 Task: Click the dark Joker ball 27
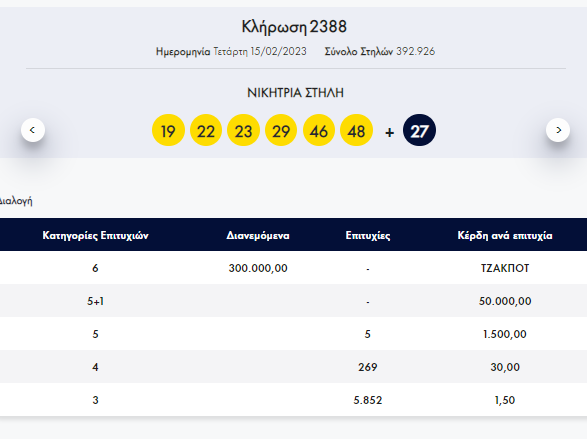[419, 130]
